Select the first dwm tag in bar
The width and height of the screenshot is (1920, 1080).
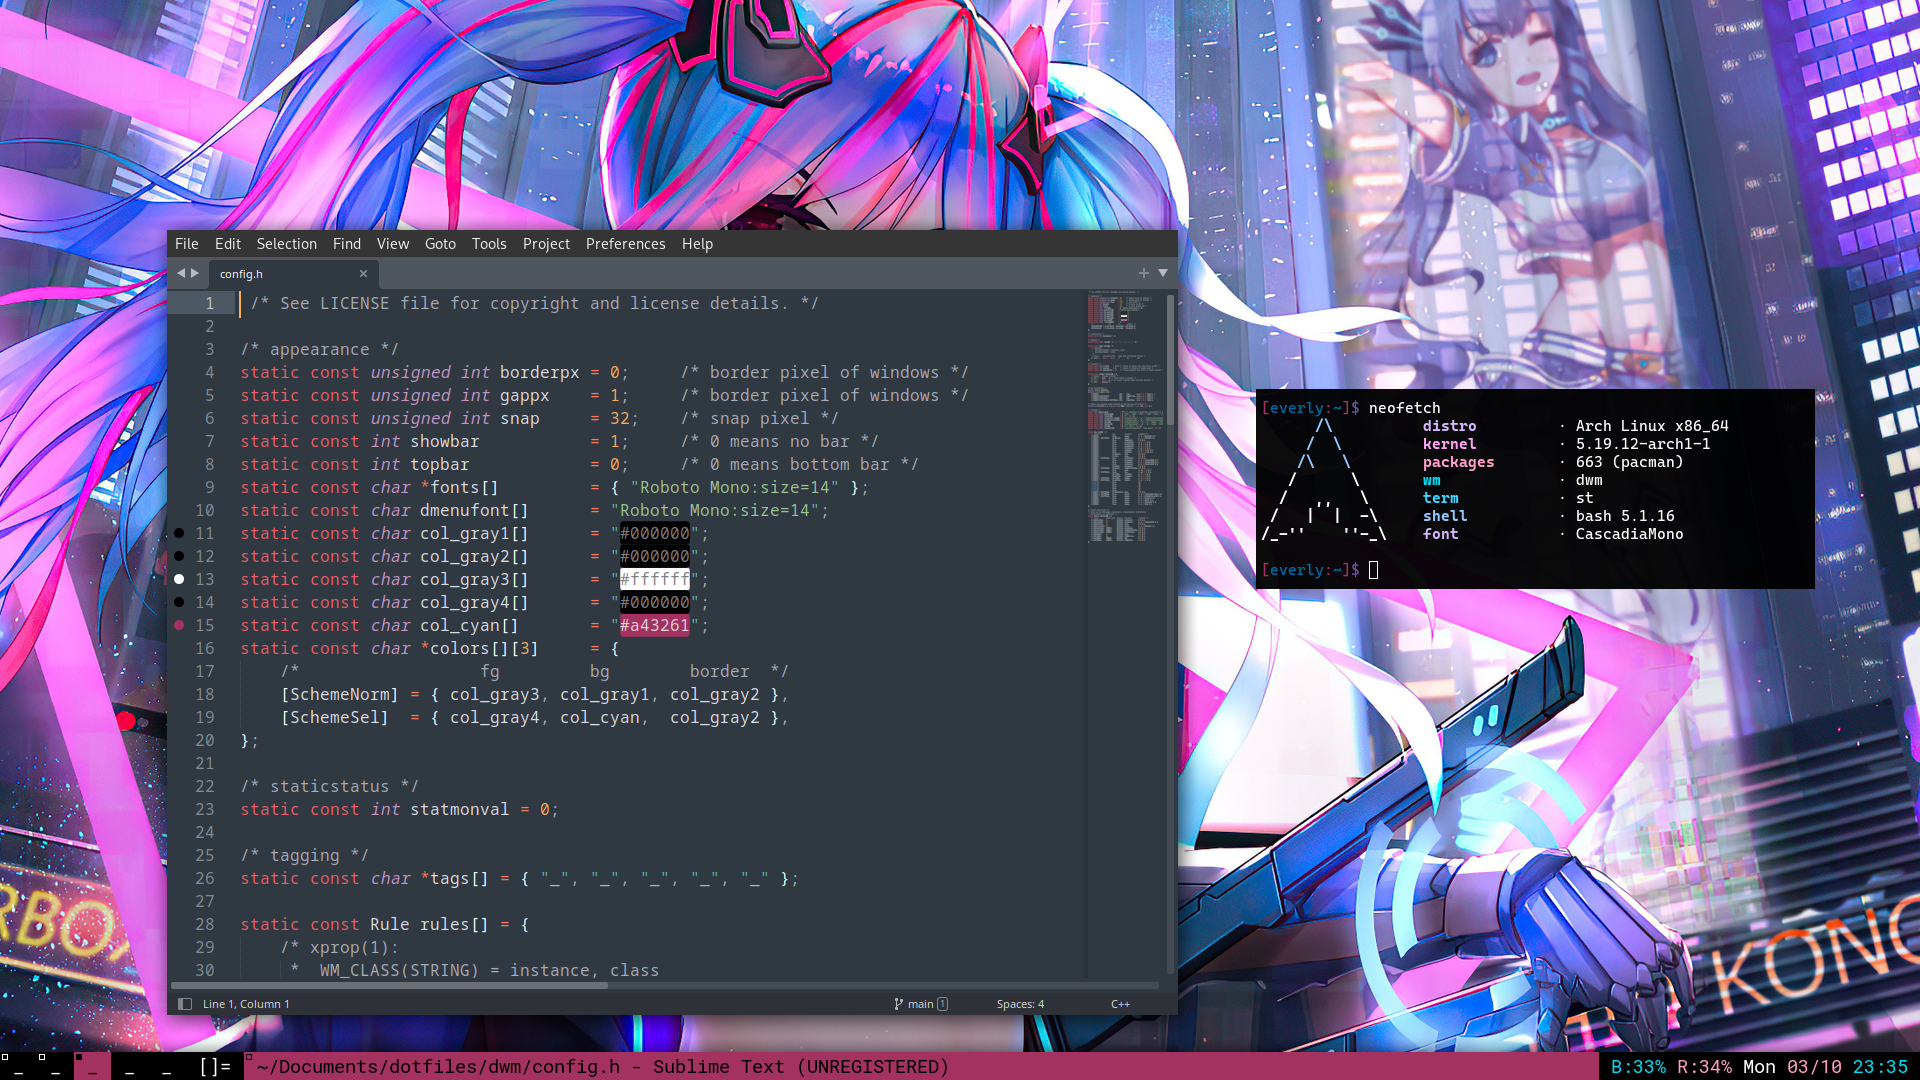pyautogui.click(x=18, y=1067)
